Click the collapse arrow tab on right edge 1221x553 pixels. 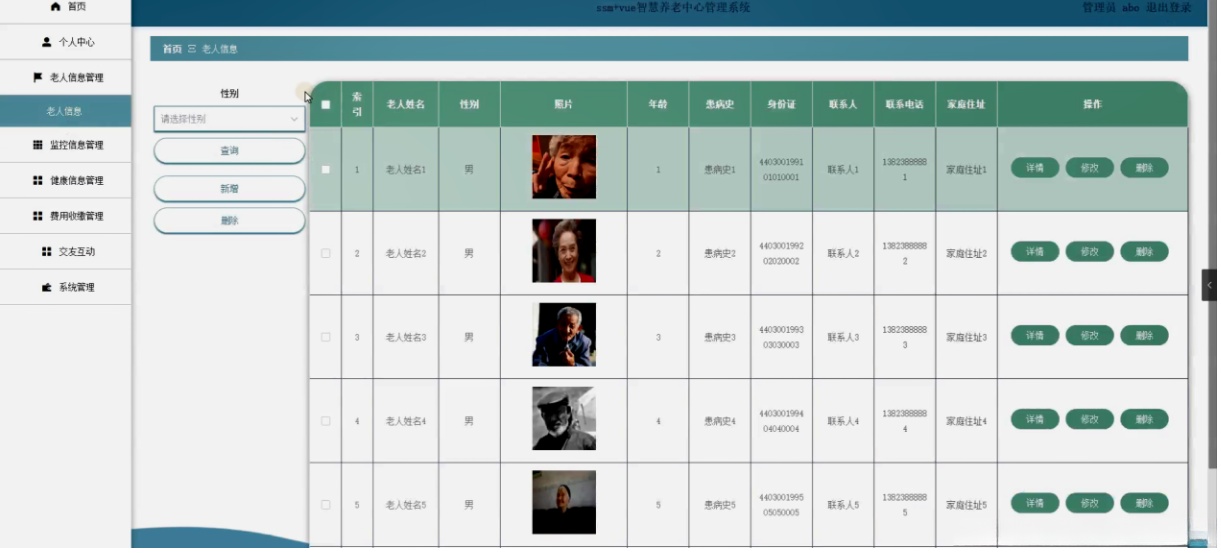(1211, 285)
